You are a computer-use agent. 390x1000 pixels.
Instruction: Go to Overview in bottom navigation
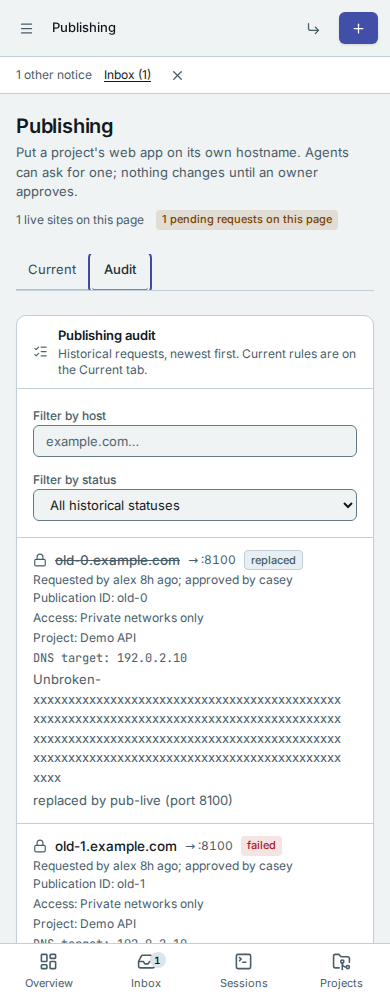click(x=49, y=971)
